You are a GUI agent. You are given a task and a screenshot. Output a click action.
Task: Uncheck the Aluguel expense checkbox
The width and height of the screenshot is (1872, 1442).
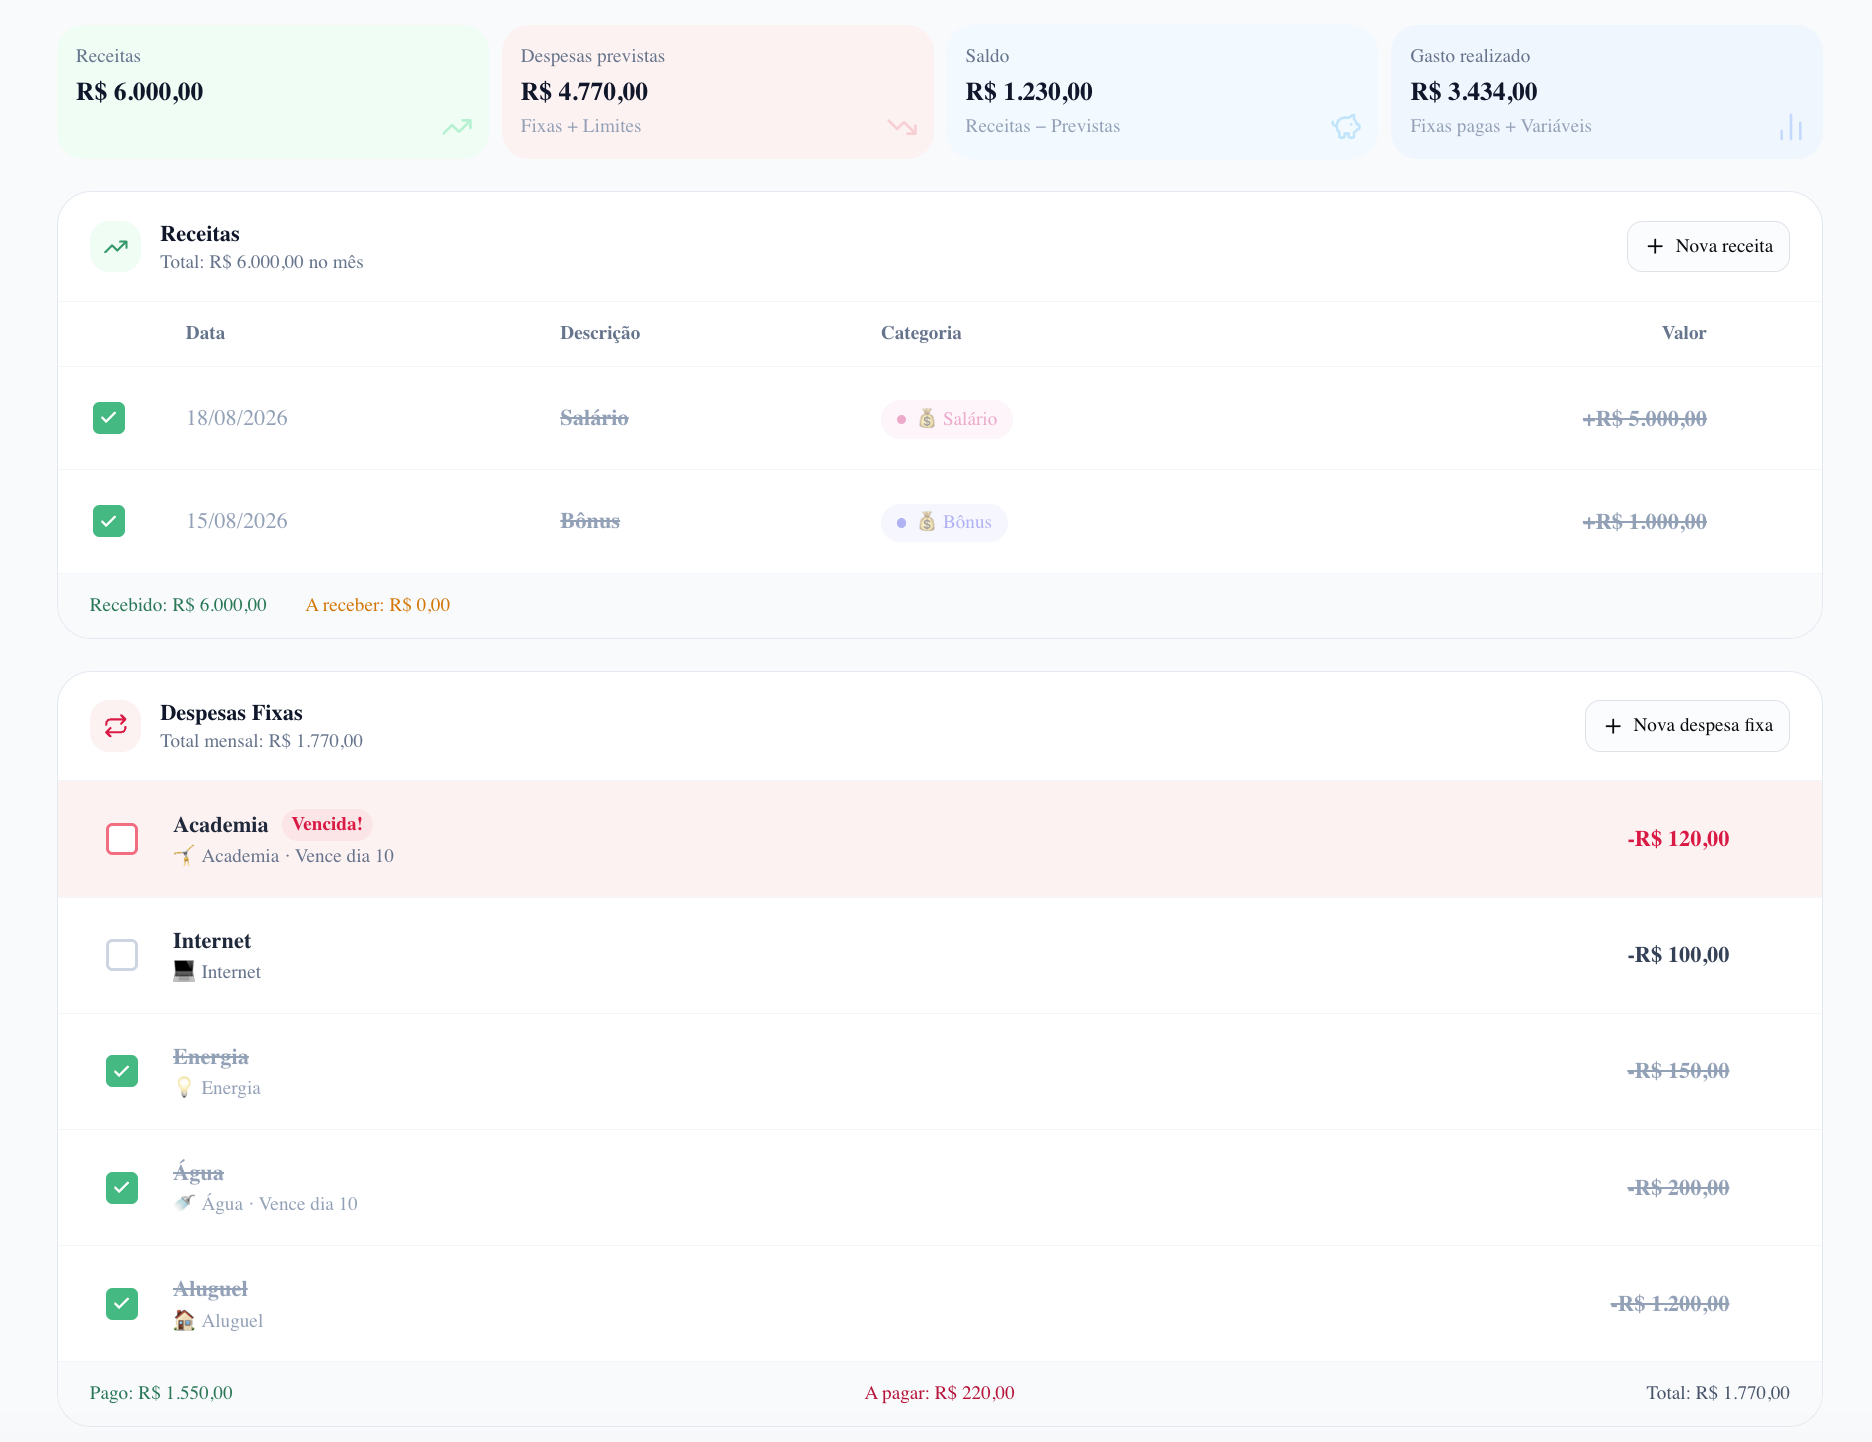122,1304
